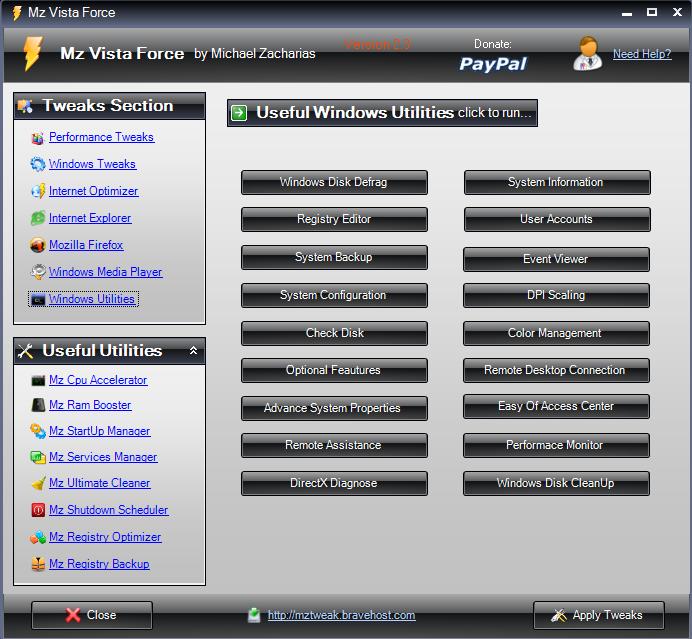Launch Remote Desktop Connection
Image resolution: width=692 pixels, height=639 pixels.
[x=556, y=370]
